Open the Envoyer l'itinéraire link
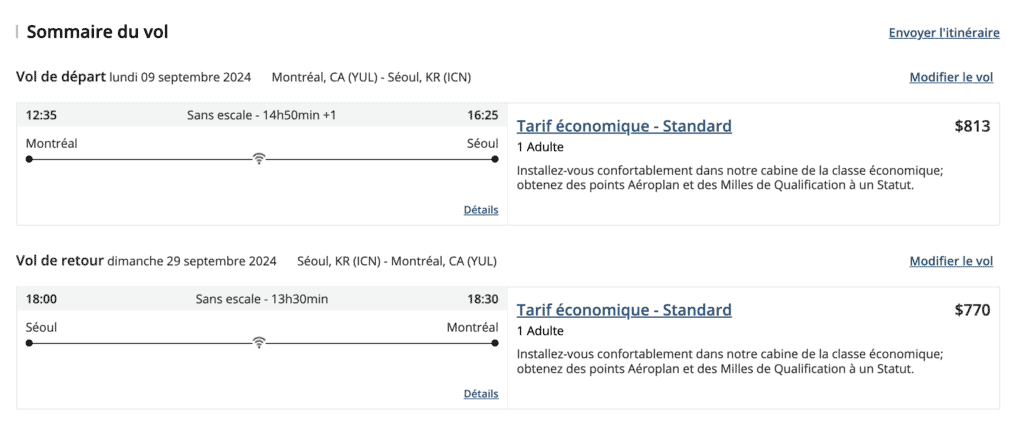Screen dimensions: 1024x428 tap(944, 33)
